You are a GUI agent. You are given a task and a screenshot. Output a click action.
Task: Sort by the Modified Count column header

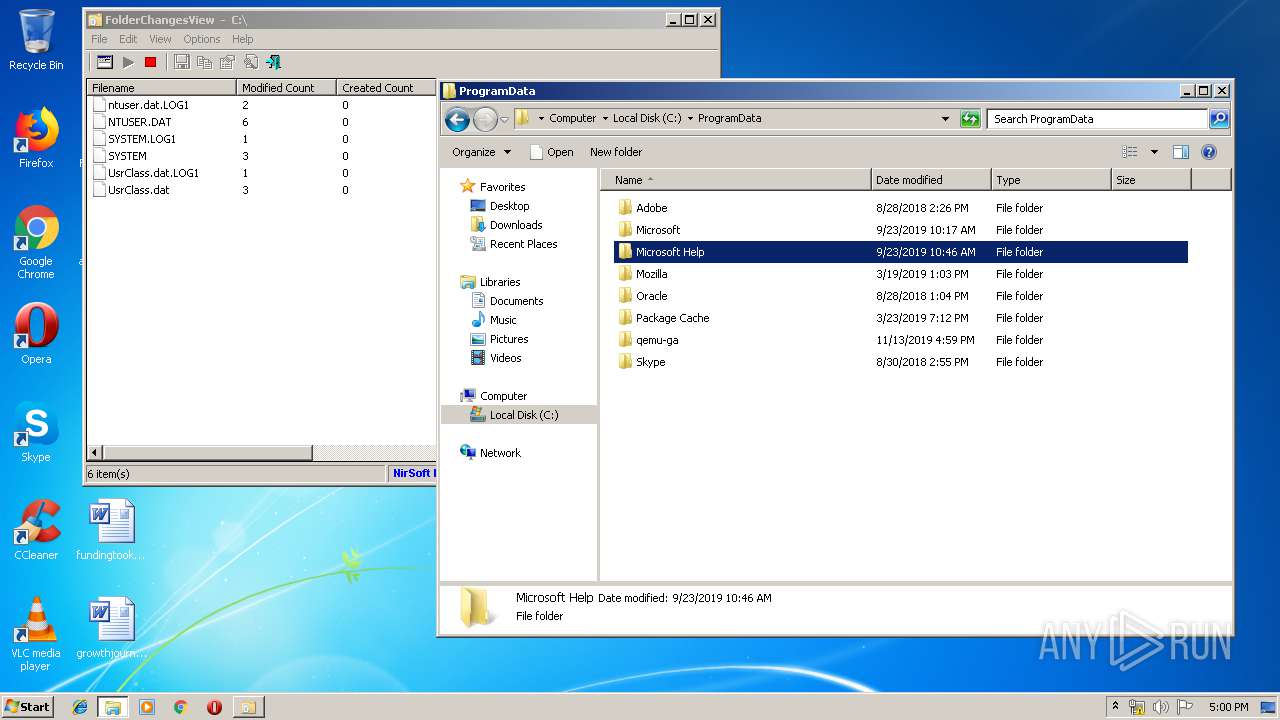[x=286, y=88]
